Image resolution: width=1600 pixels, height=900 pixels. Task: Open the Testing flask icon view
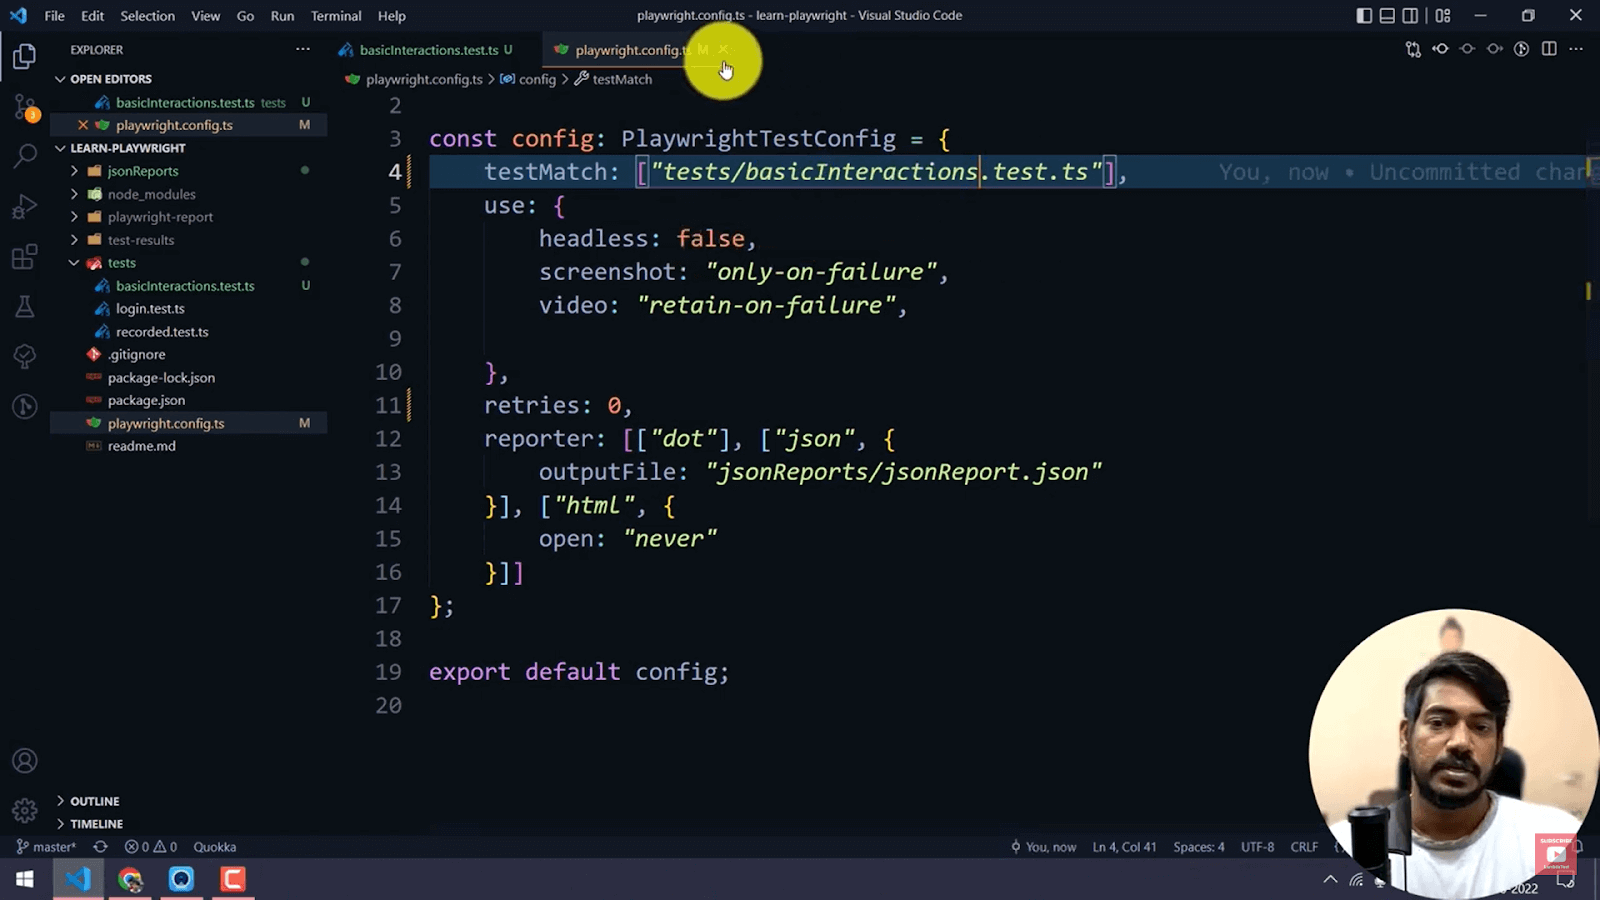25,307
